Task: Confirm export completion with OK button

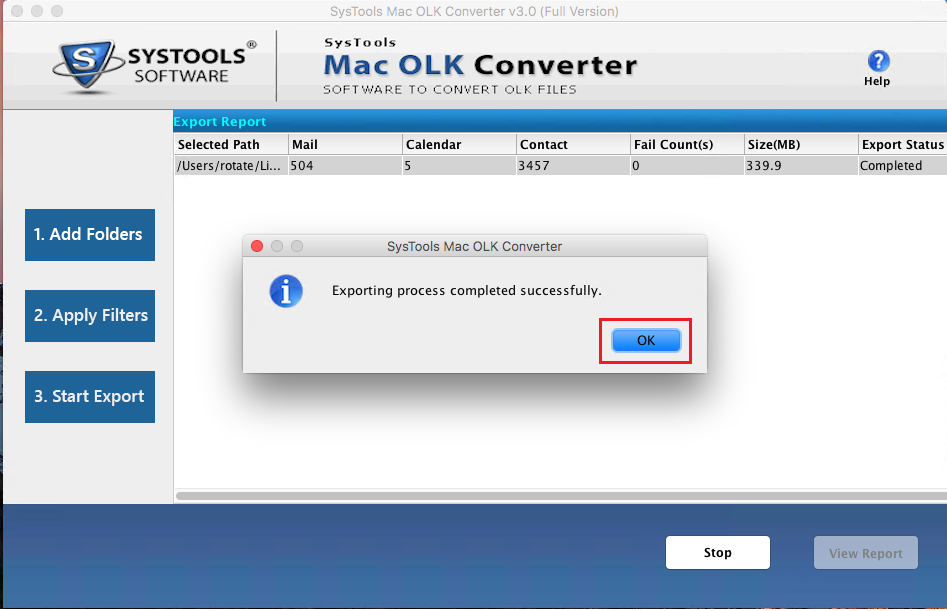Action: click(646, 341)
